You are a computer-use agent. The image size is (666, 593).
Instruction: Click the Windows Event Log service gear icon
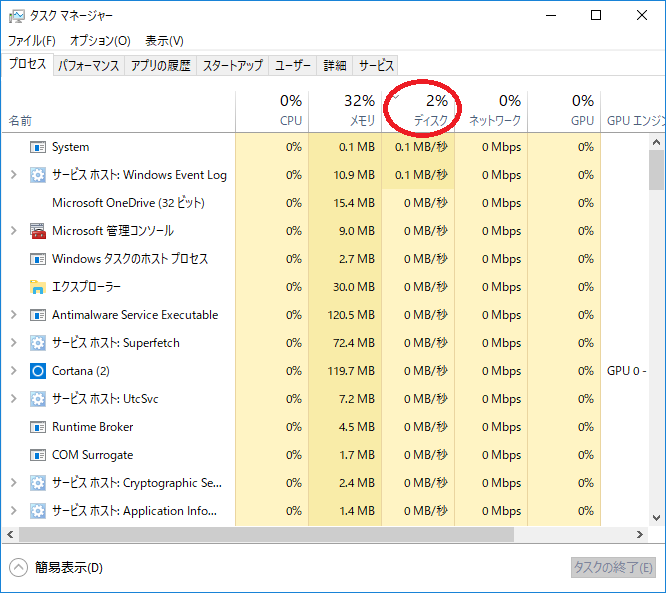point(38,175)
